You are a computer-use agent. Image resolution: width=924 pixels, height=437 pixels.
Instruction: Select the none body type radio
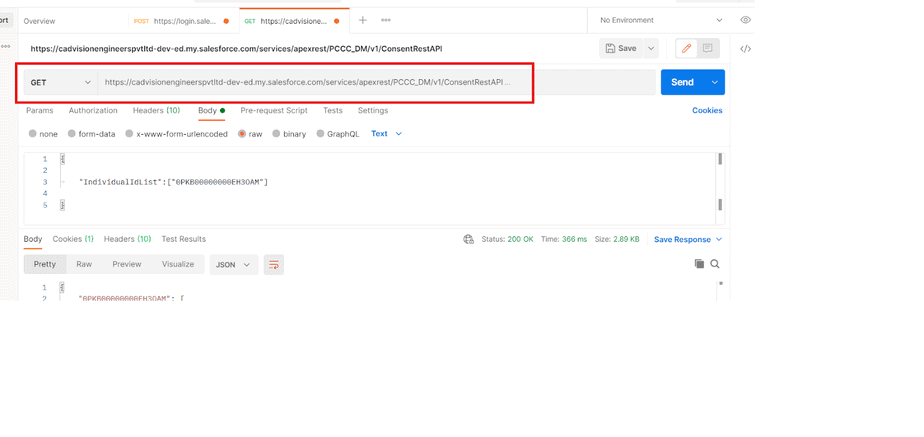33,134
